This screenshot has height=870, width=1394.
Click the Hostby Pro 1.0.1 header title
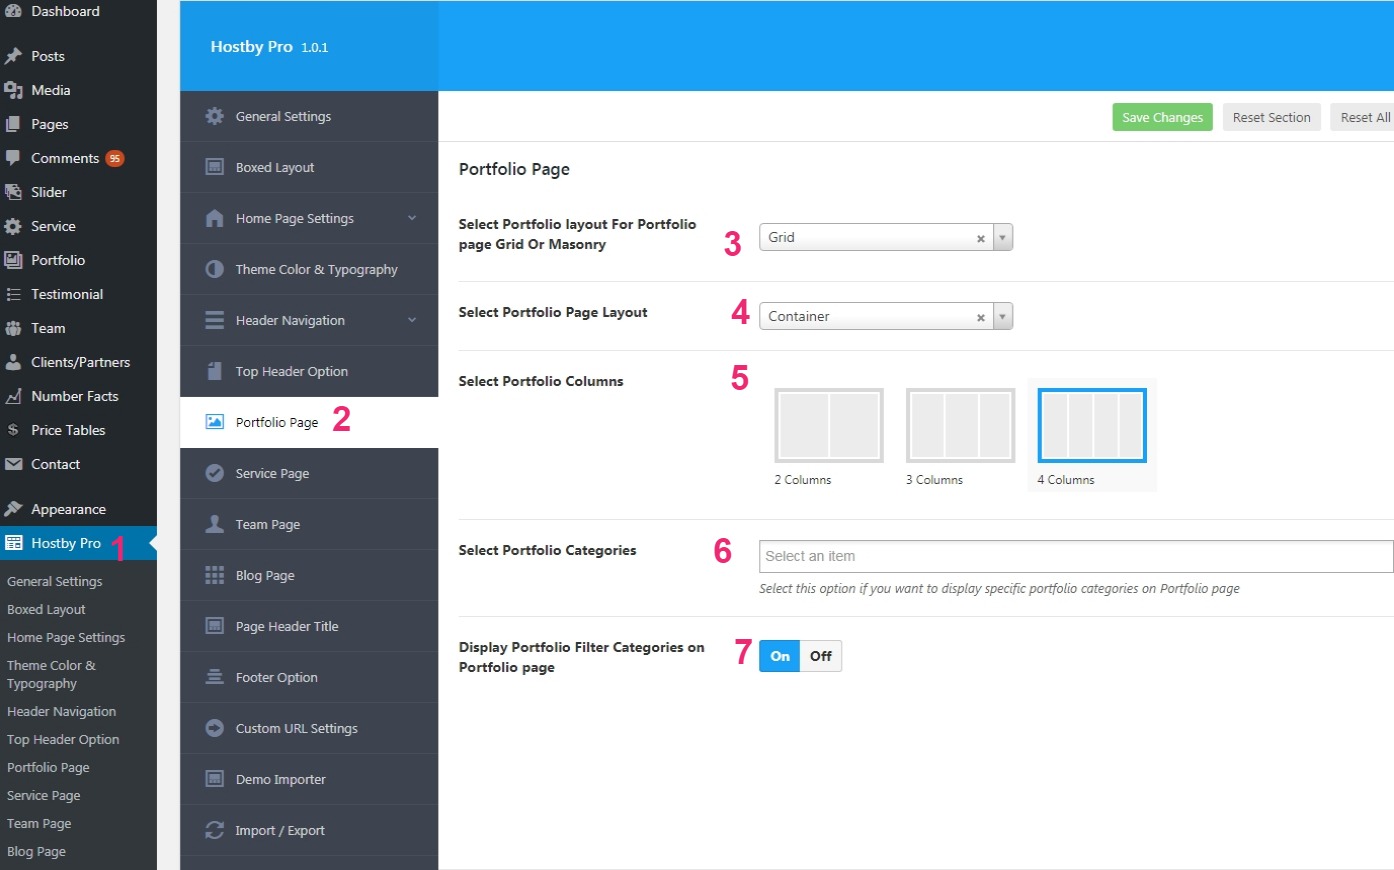click(x=269, y=46)
